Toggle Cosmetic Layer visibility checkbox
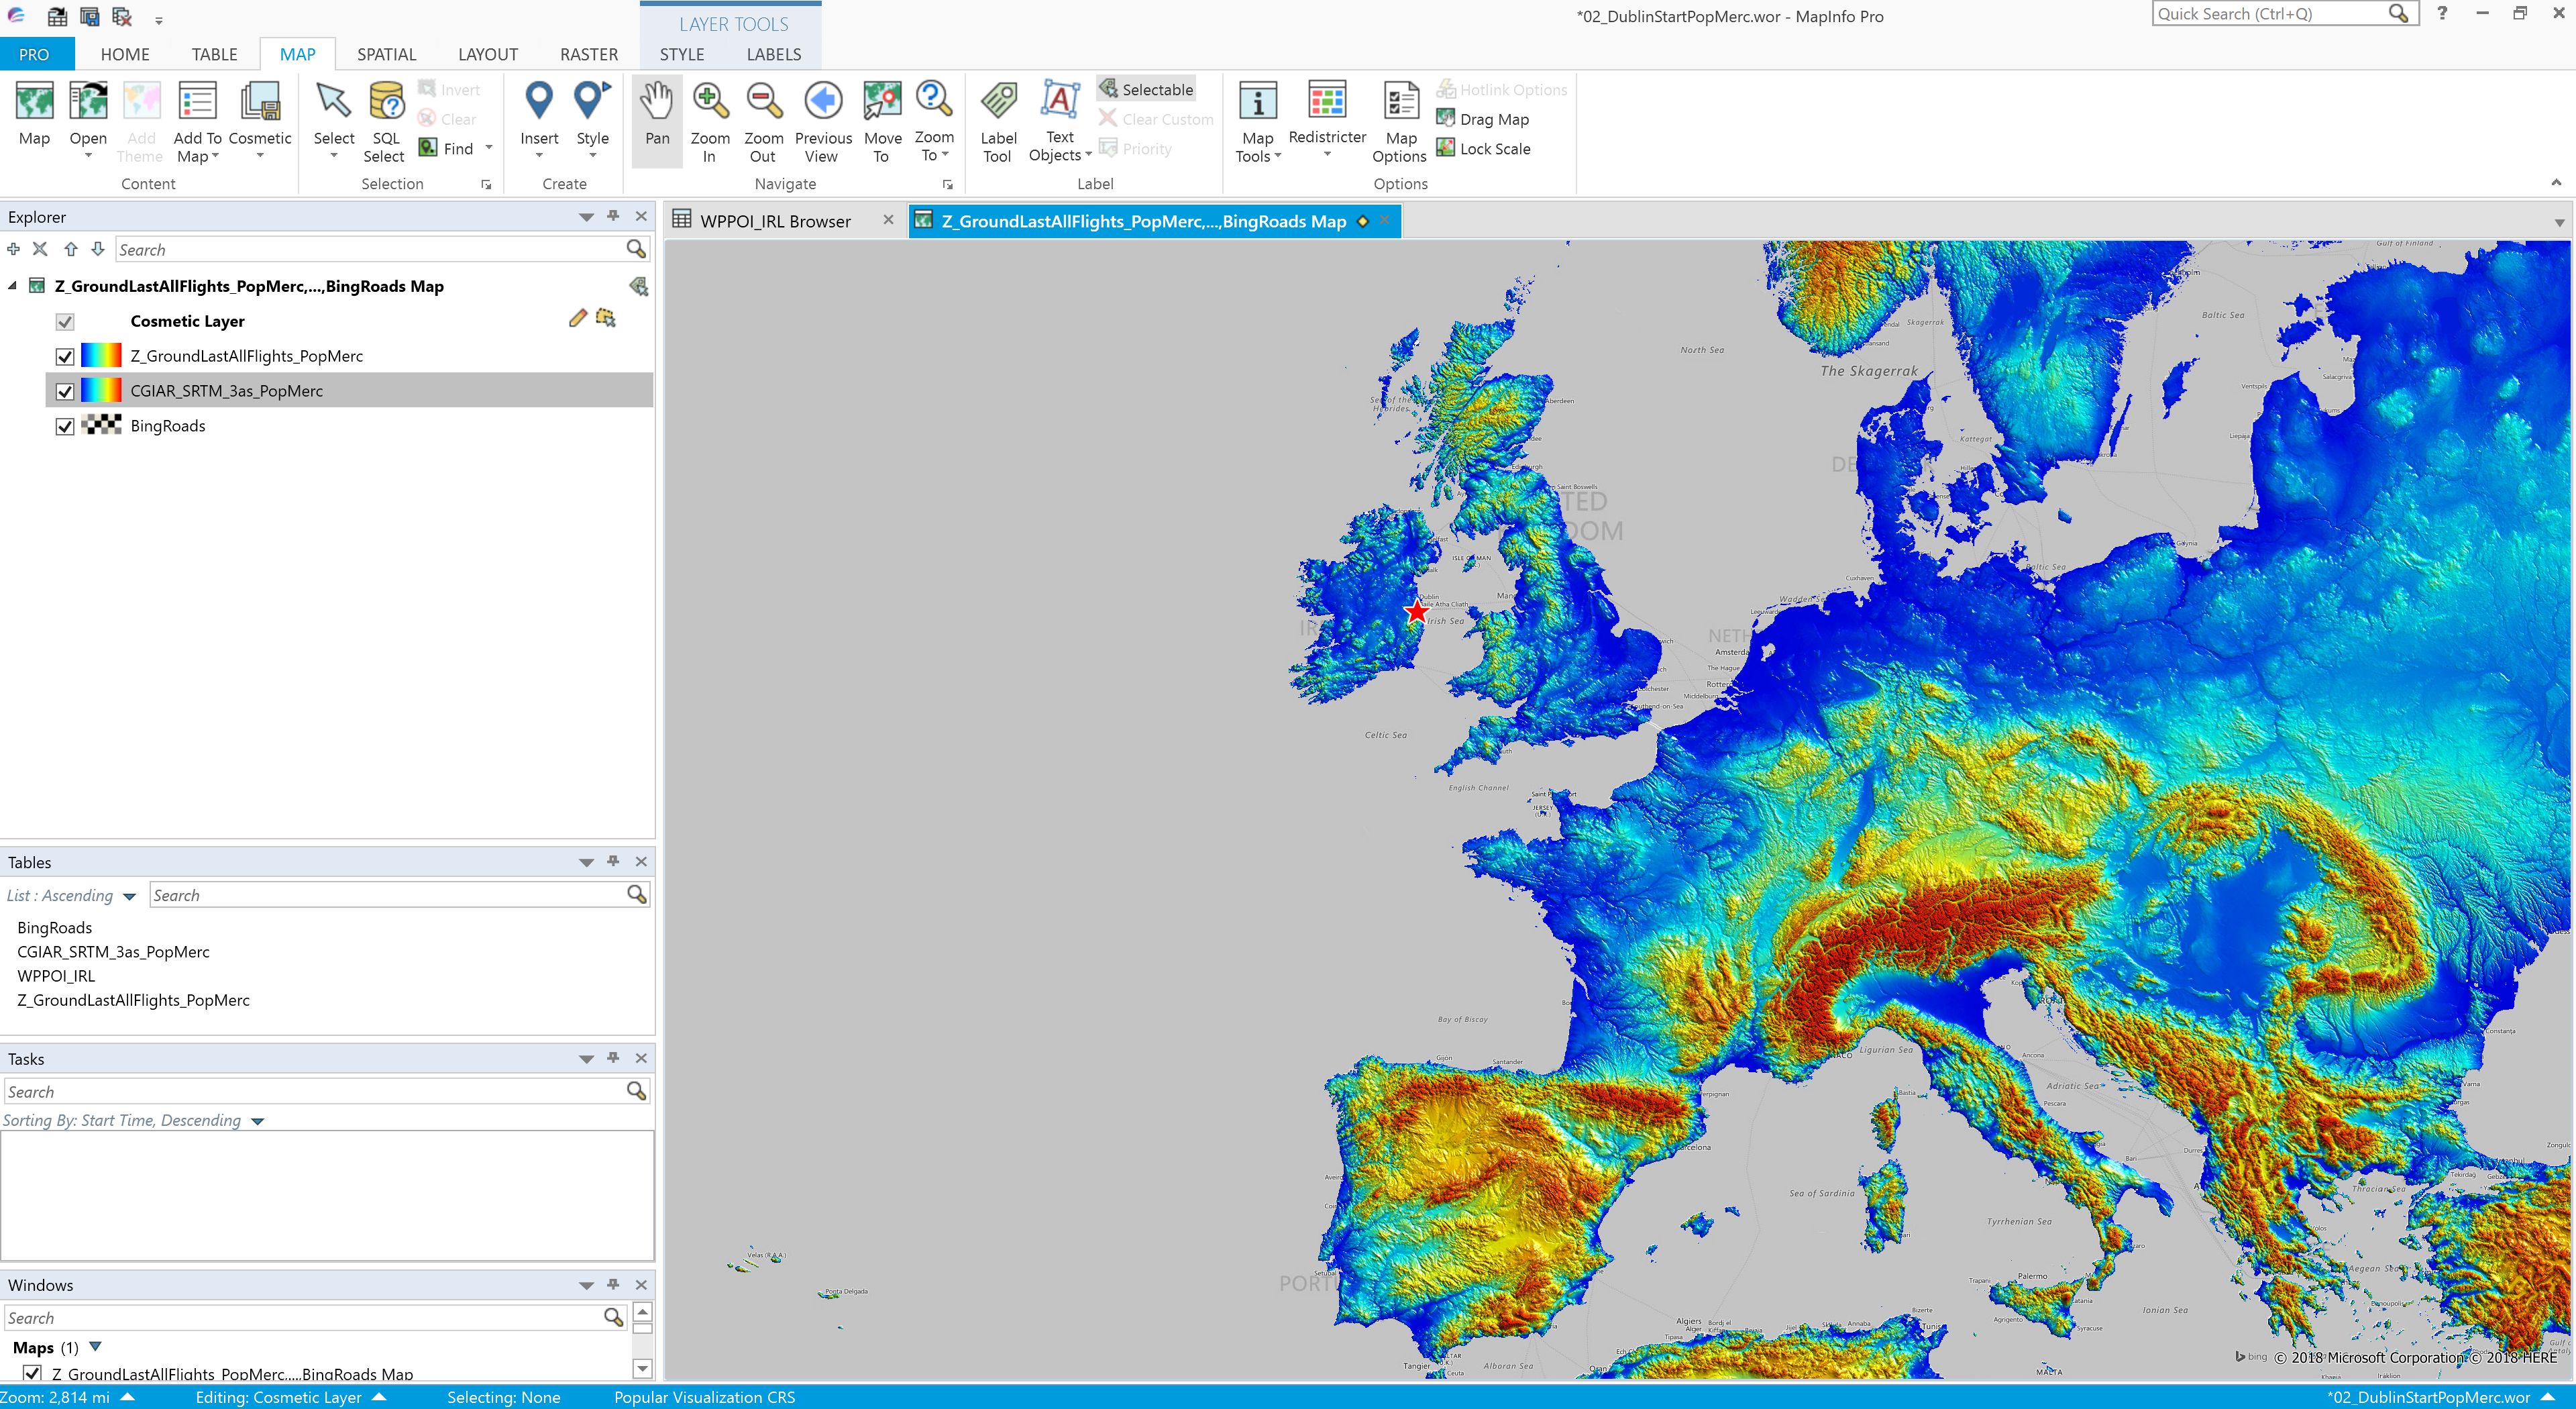This screenshot has width=2576, height=1409. pos(65,321)
